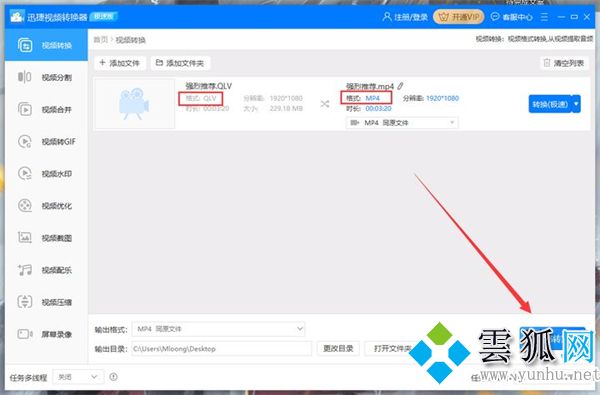Screen dimensions: 600x395
Task: Expand the file's MP4 同原文件 dropdown
Action: point(402,123)
